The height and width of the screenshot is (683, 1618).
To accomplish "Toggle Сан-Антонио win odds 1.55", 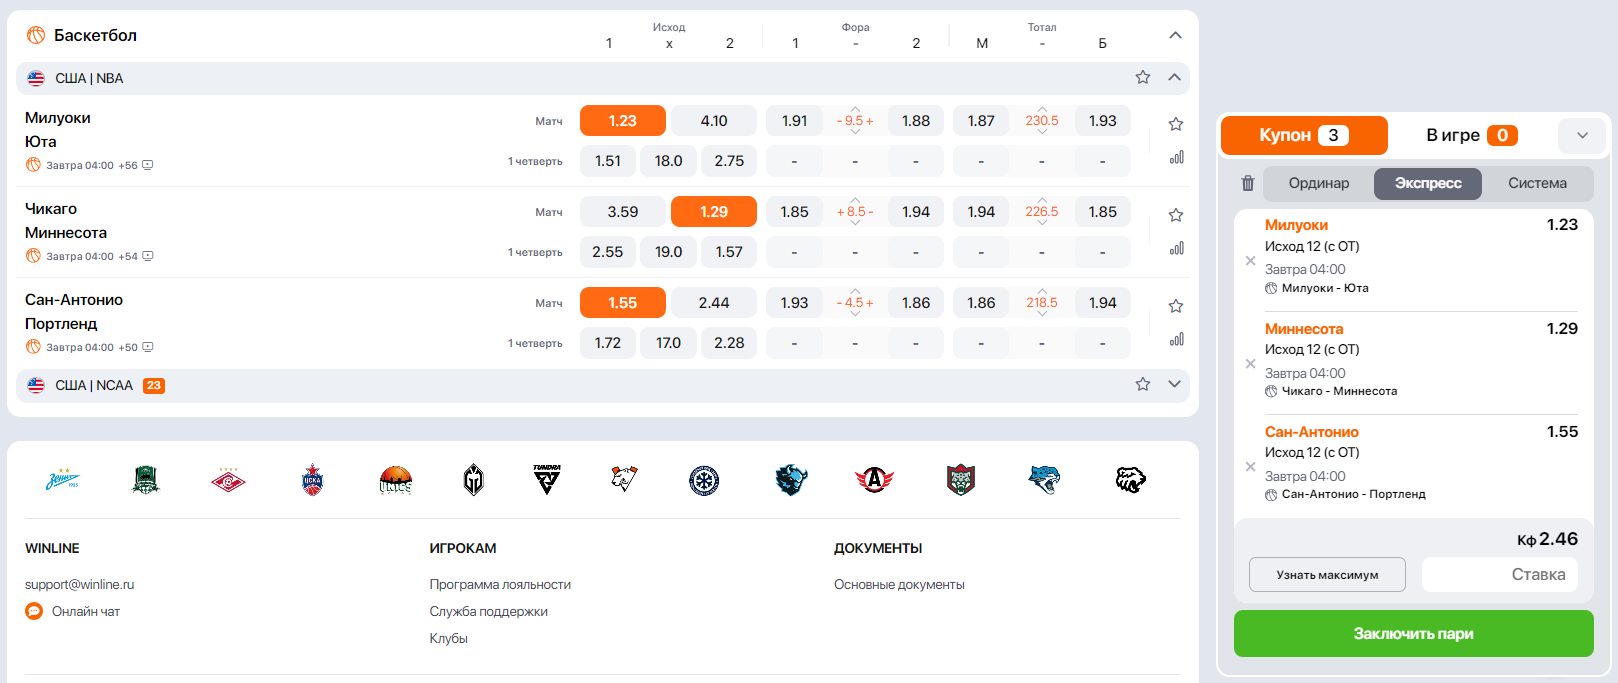I will coord(623,303).
